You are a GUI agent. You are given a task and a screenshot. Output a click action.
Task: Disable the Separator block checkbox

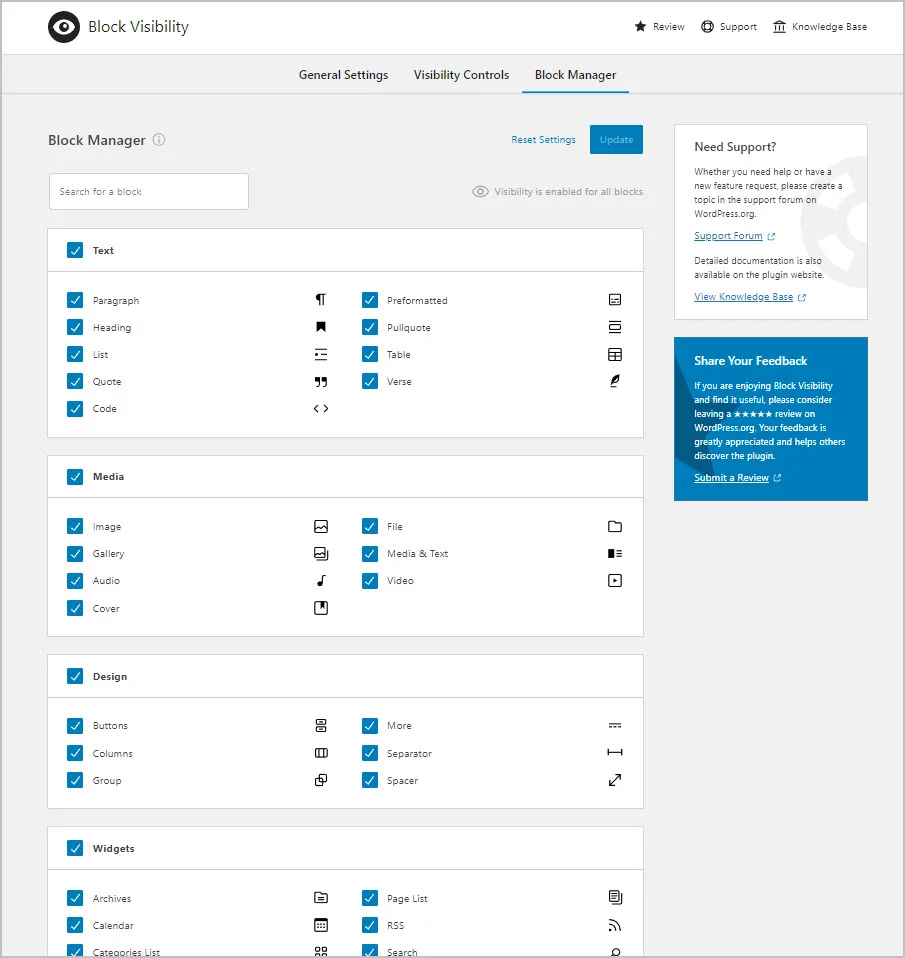tap(370, 754)
